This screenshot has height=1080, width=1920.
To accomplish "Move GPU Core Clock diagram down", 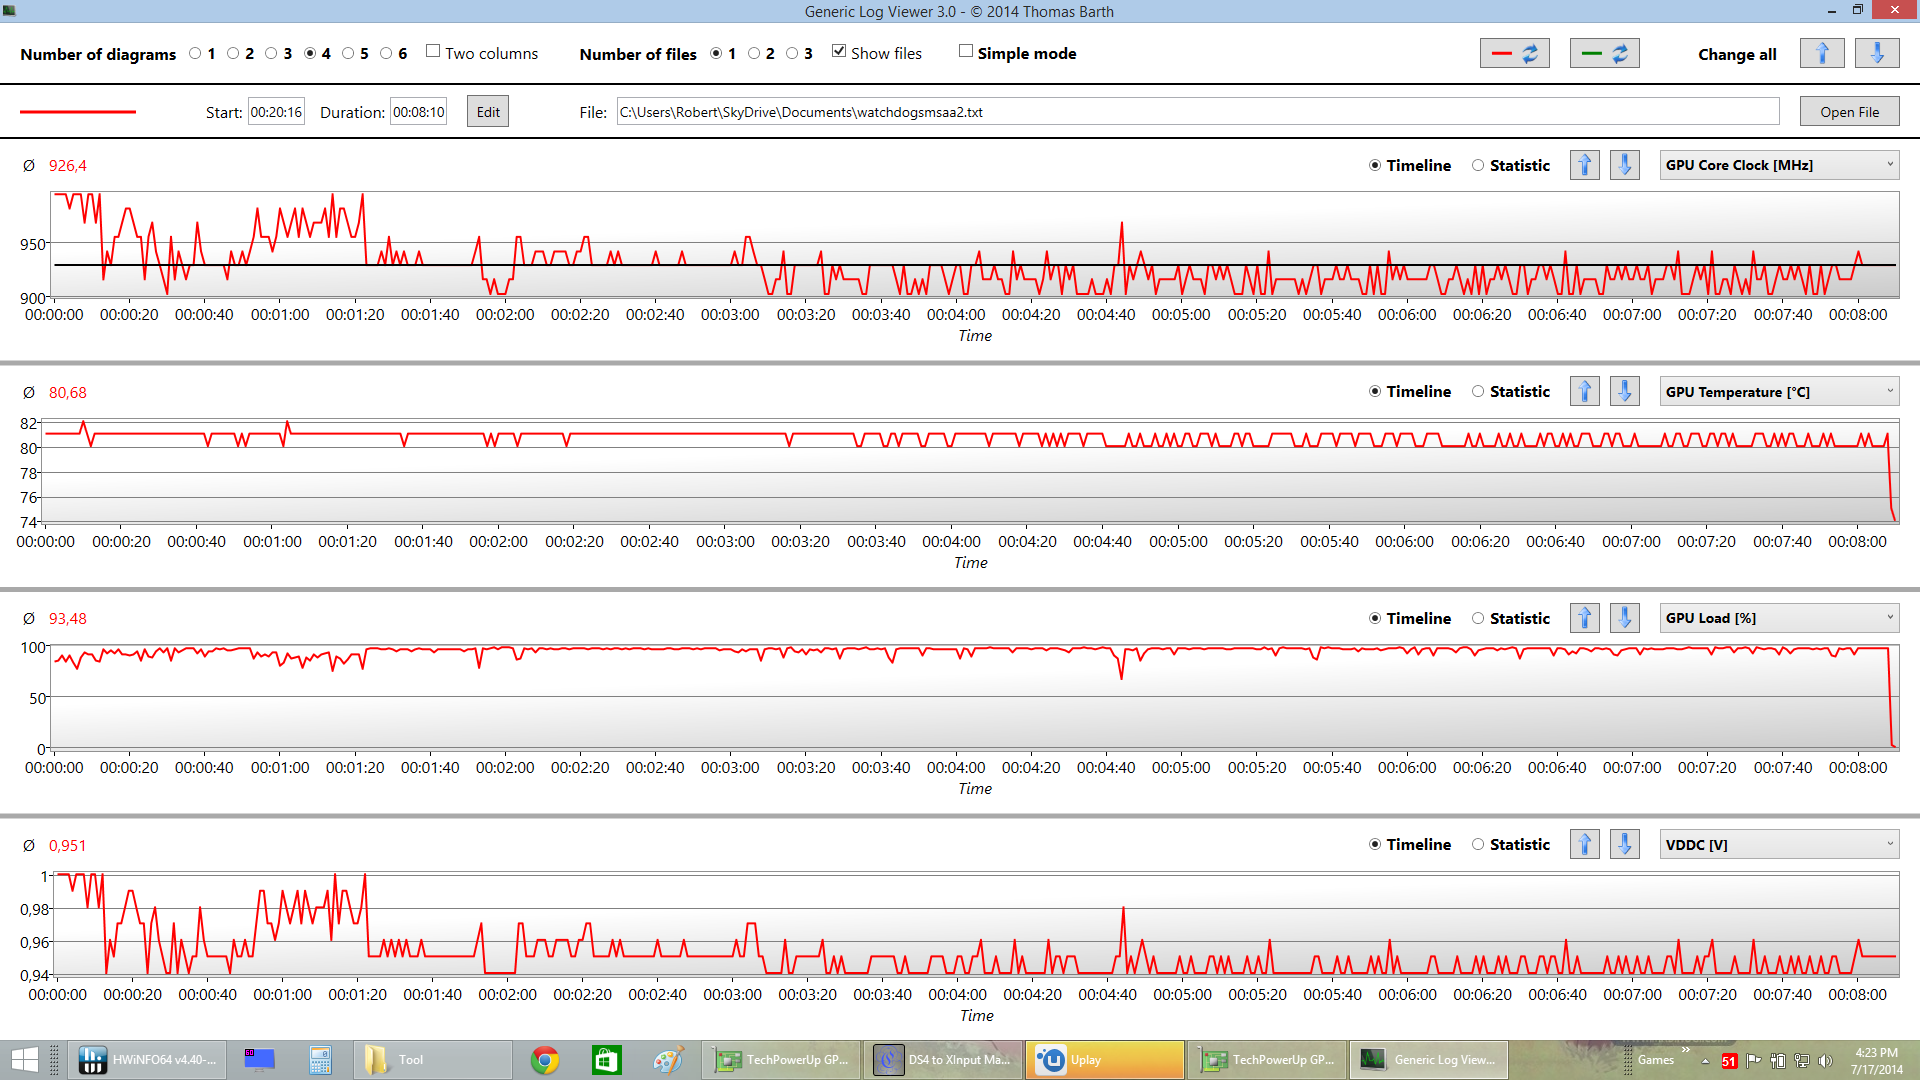I will point(1624,165).
